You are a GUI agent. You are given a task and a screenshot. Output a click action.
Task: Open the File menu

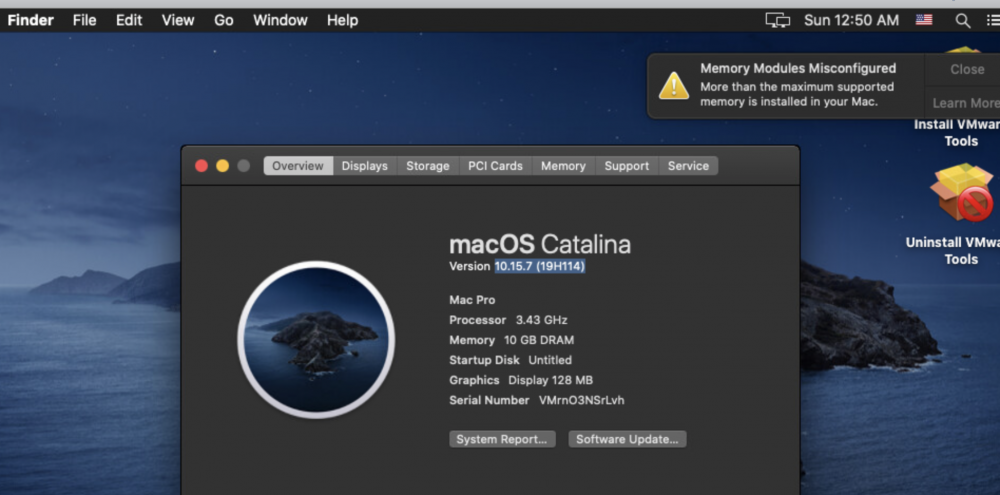coord(84,20)
